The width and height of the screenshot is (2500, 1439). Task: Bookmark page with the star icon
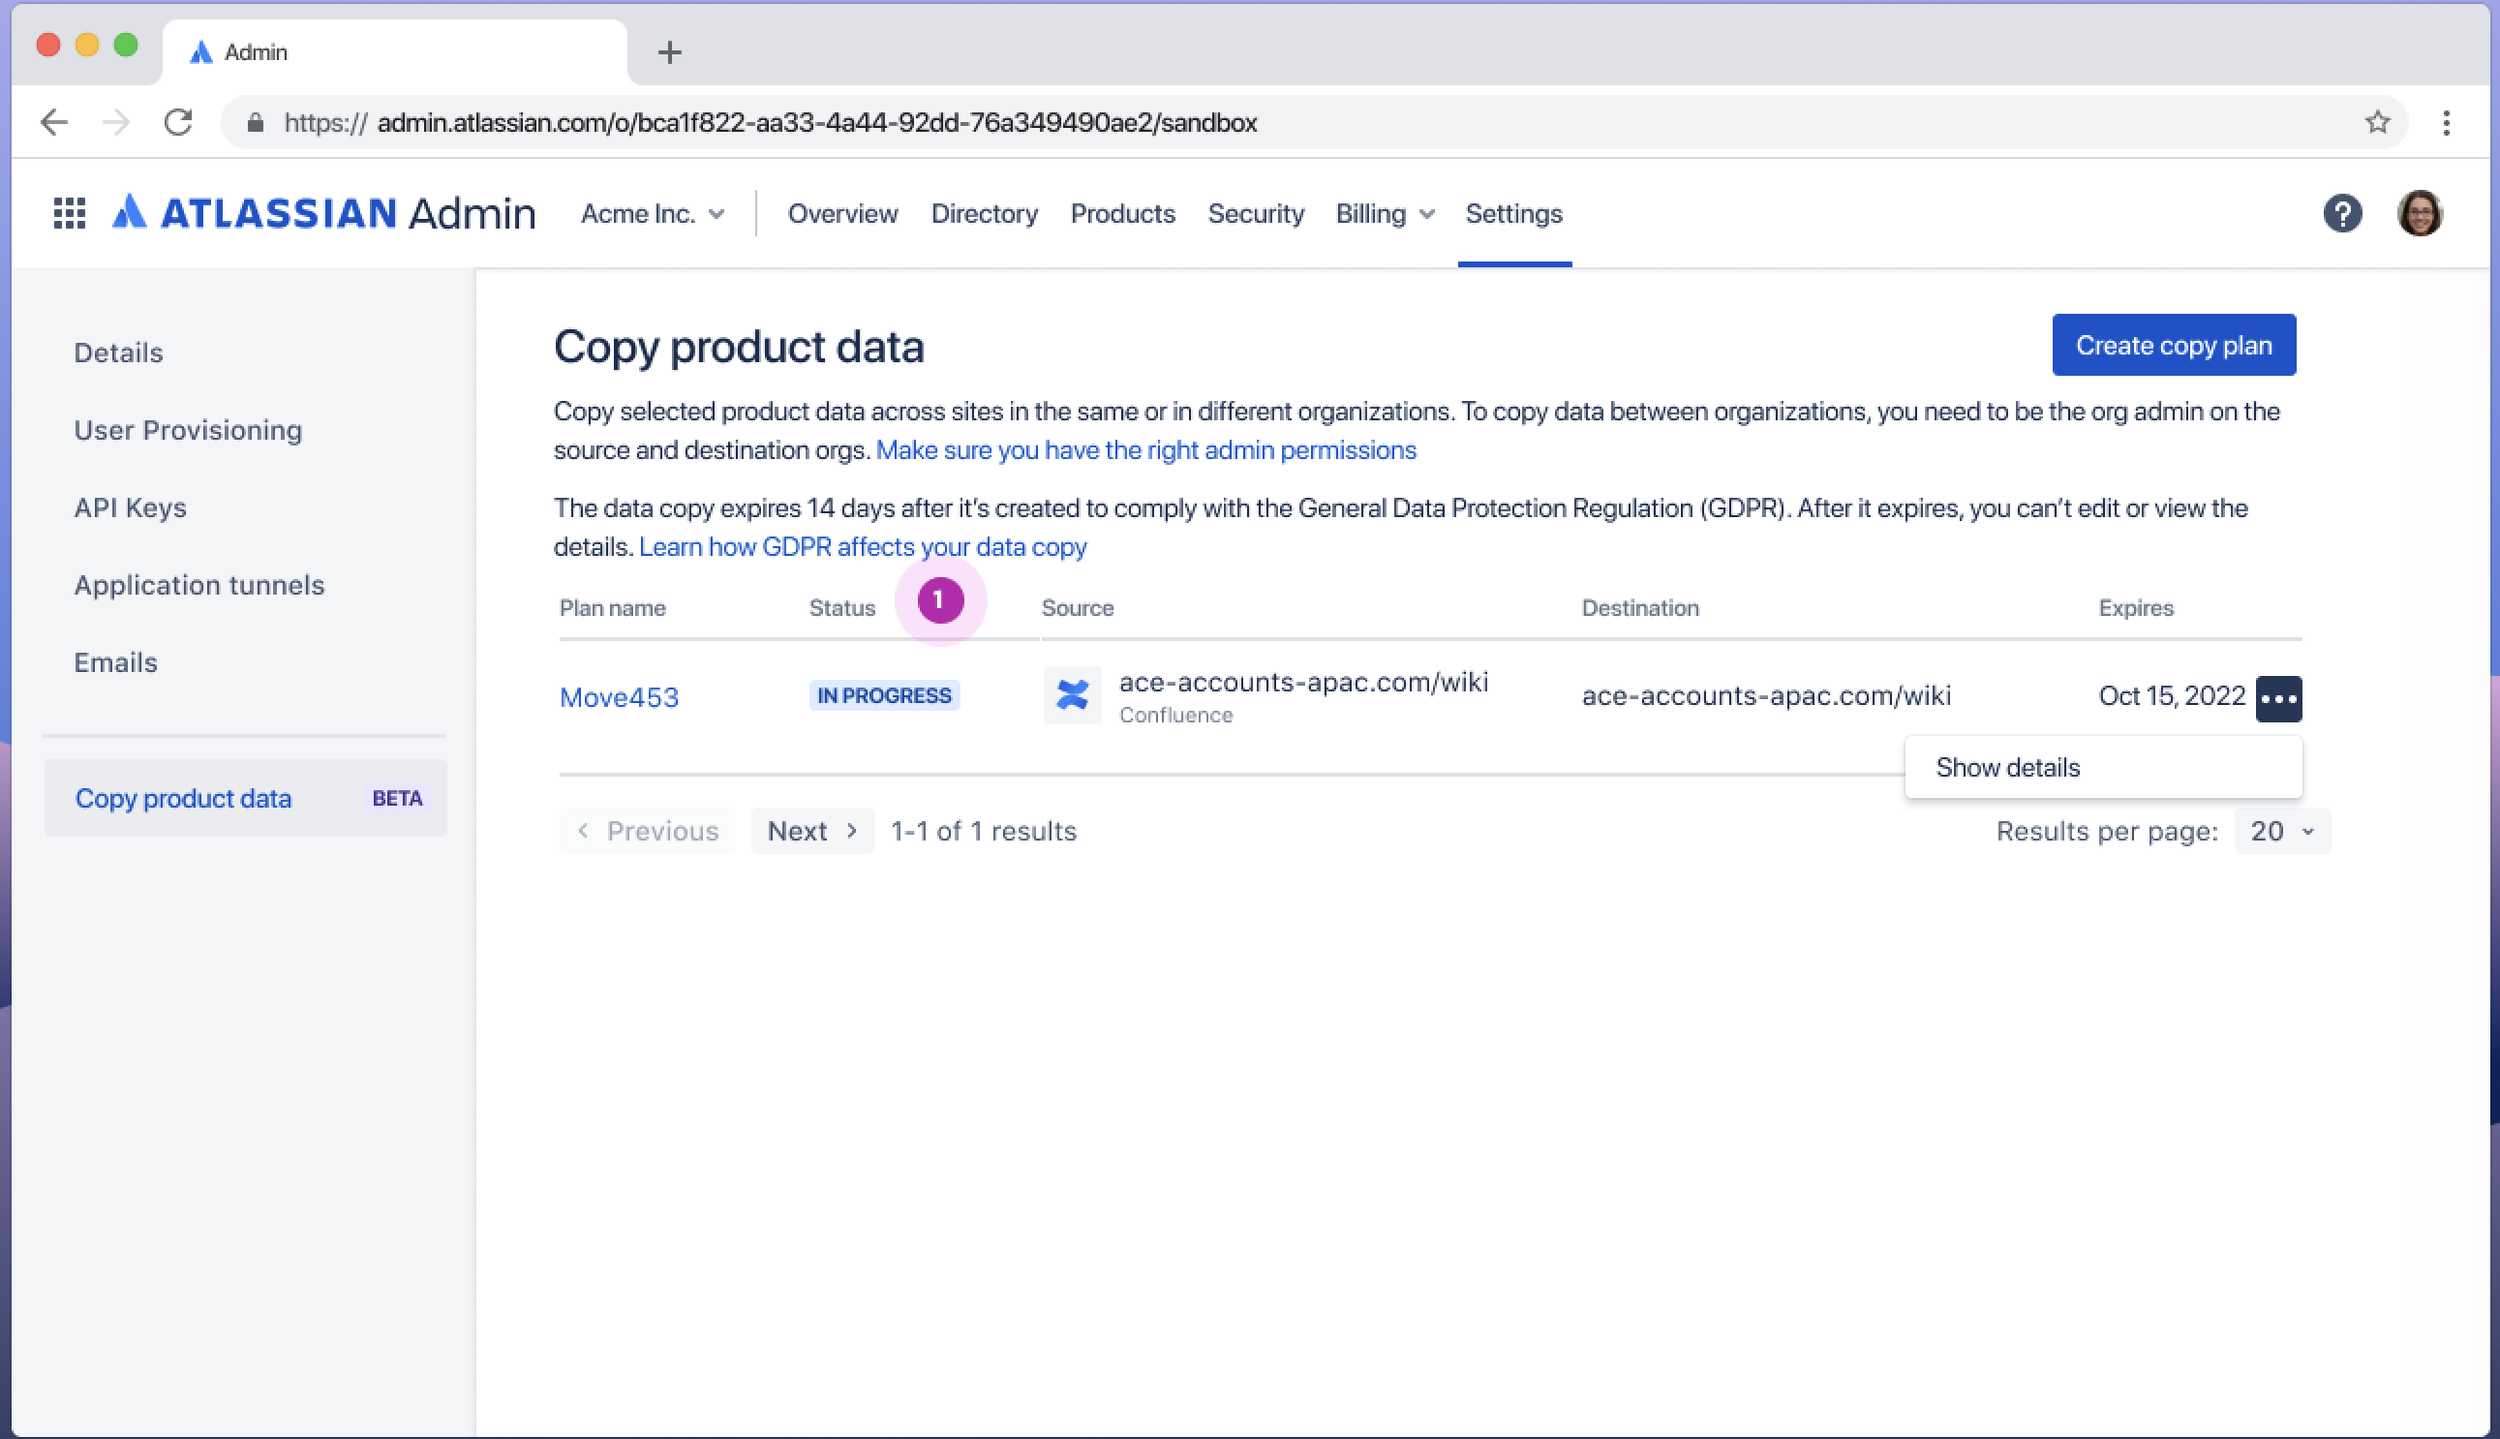(x=2377, y=122)
